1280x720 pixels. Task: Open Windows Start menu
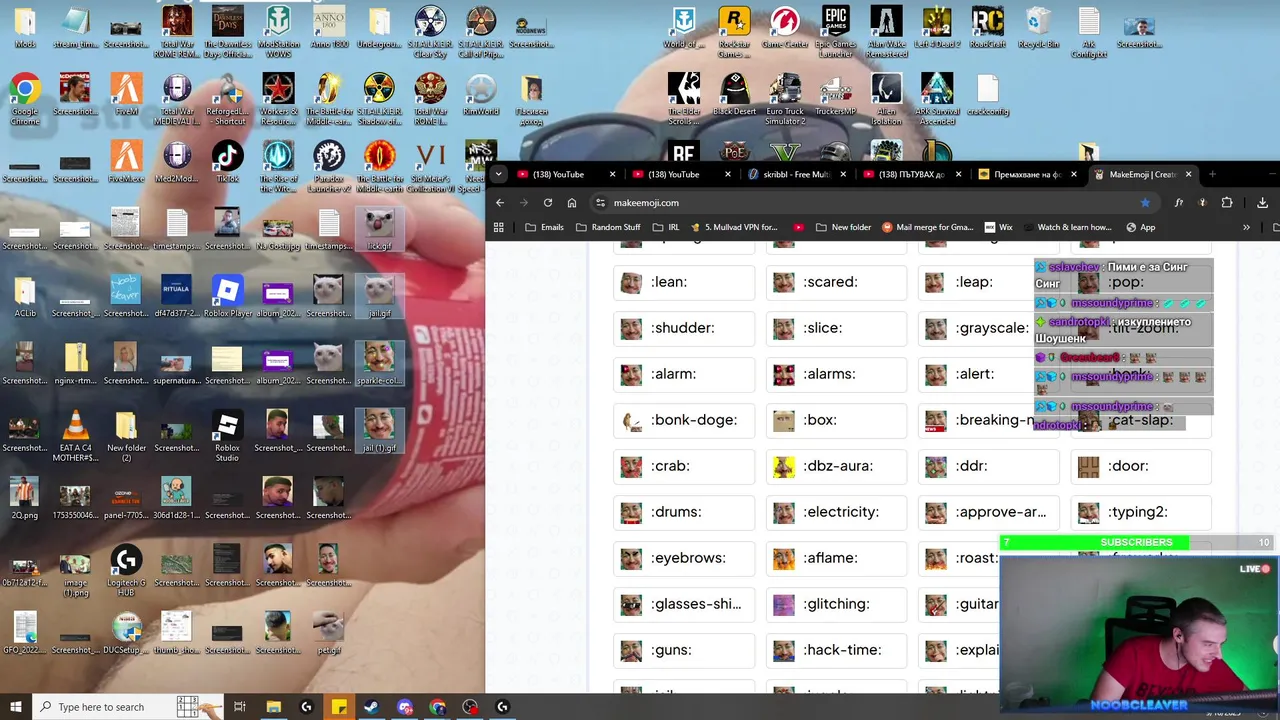click(x=16, y=707)
